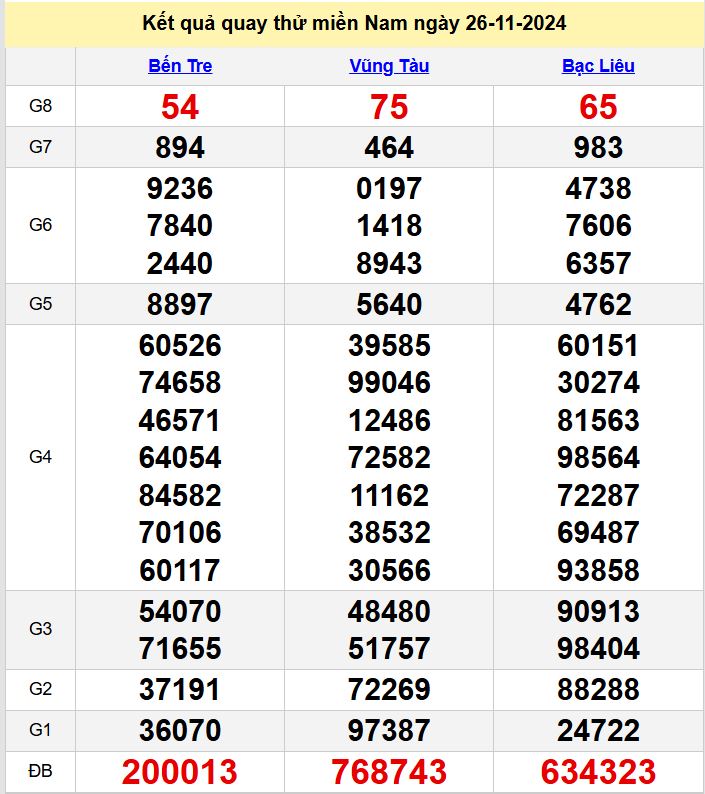Select G7 number 983
Viewport: 705px width, 794px height.
[598, 147]
